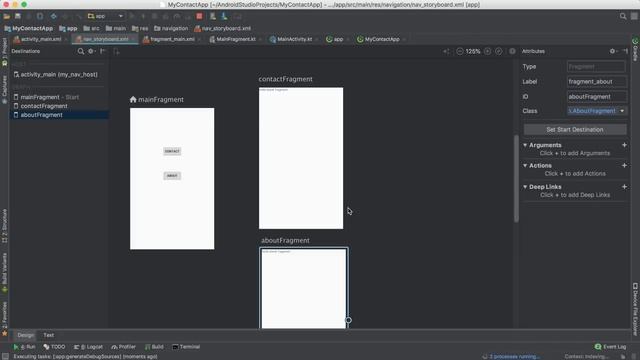Open the Class dropdown arrow
Screen dimensions: 640x360
click(x=622, y=111)
